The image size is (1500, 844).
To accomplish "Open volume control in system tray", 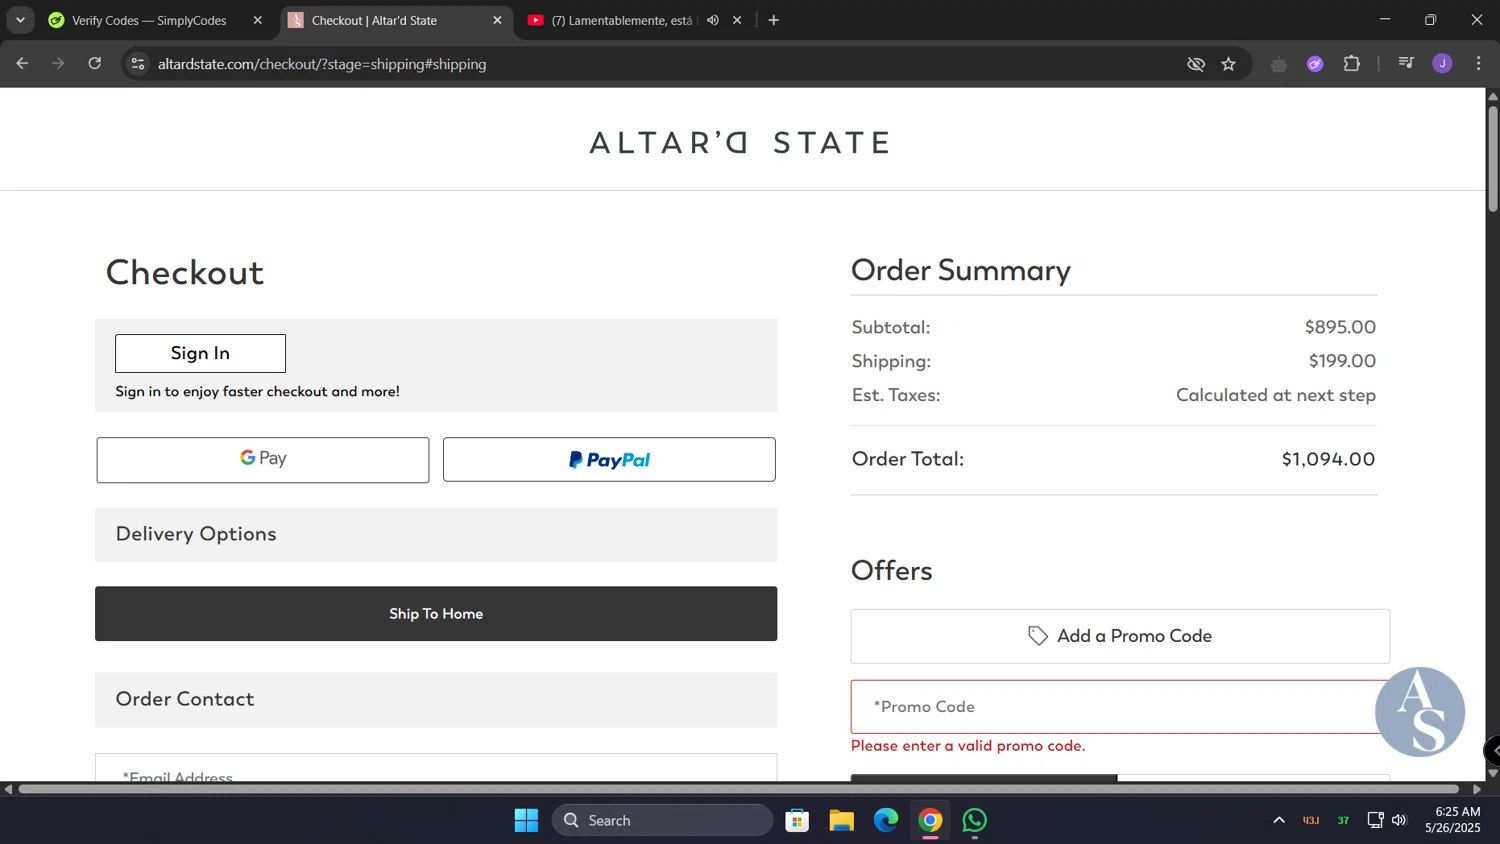I will coord(1399,820).
